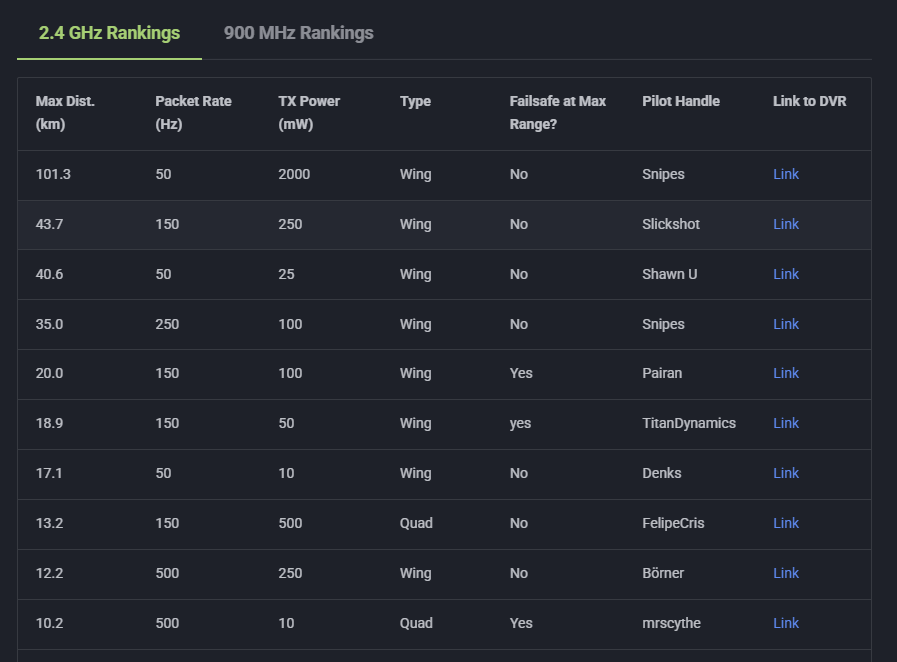Switch to the 900 MHz Rankings tab
The image size is (897, 662).
point(298,33)
